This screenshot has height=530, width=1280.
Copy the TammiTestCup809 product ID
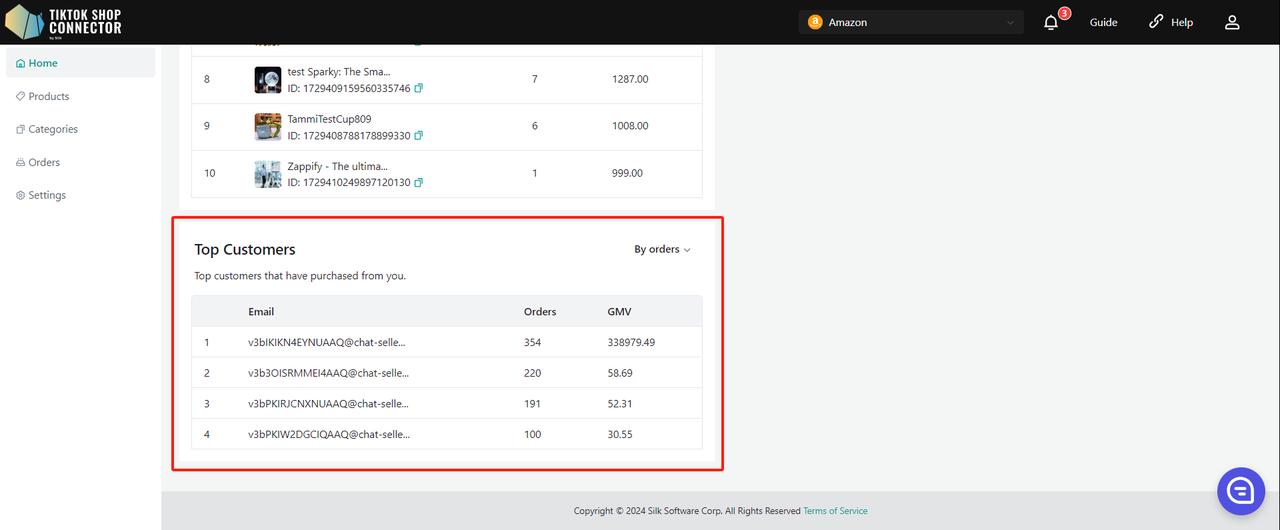419,135
